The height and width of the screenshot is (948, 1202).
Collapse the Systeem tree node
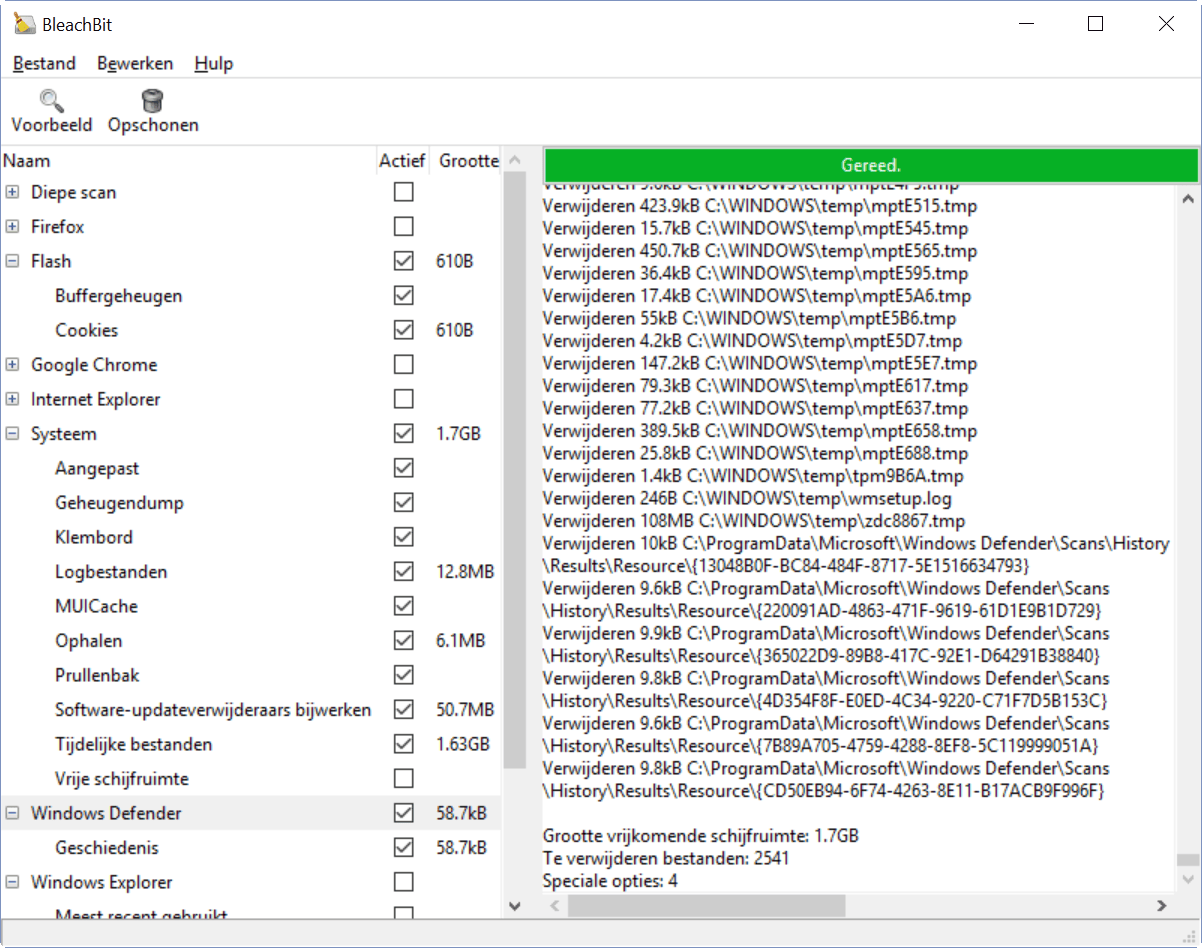tap(12, 434)
